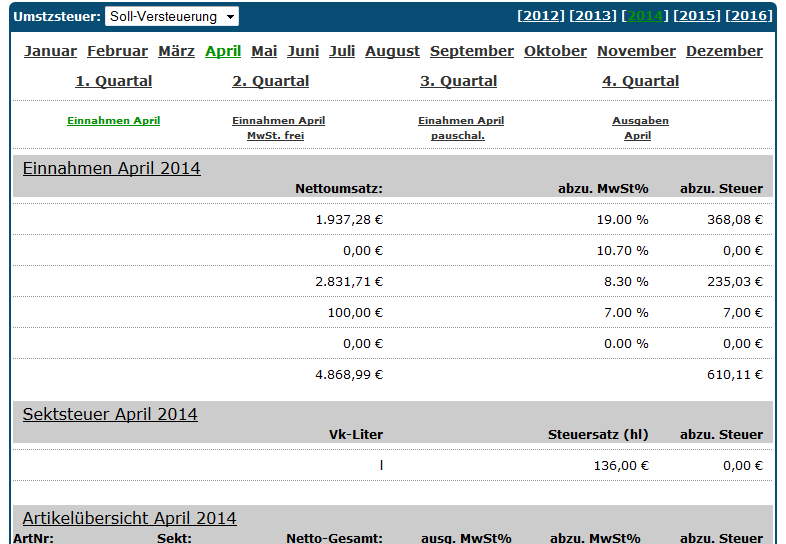
Task: Open the Februar month tab
Action: point(117,51)
